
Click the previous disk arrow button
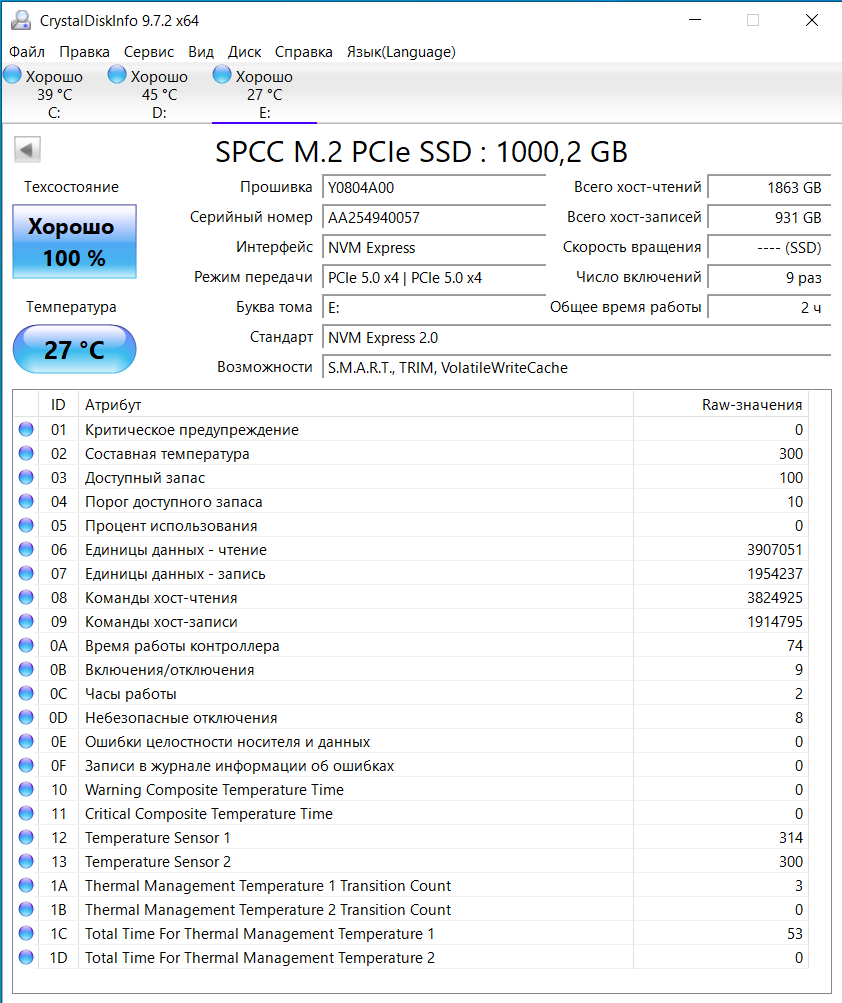tap(27, 150)
